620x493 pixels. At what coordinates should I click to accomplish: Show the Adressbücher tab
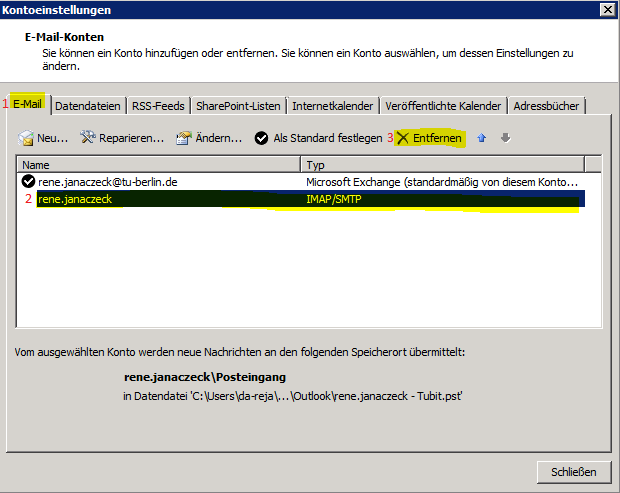546,106
